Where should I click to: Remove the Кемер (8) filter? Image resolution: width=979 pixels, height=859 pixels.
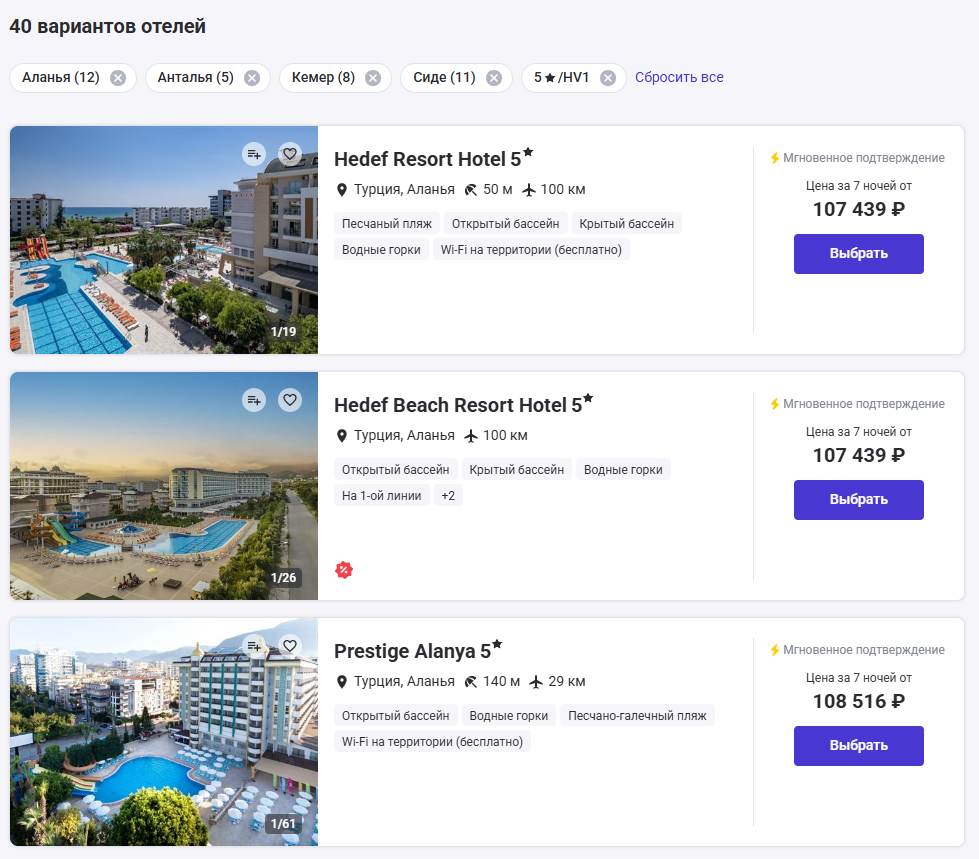[374, 77]
